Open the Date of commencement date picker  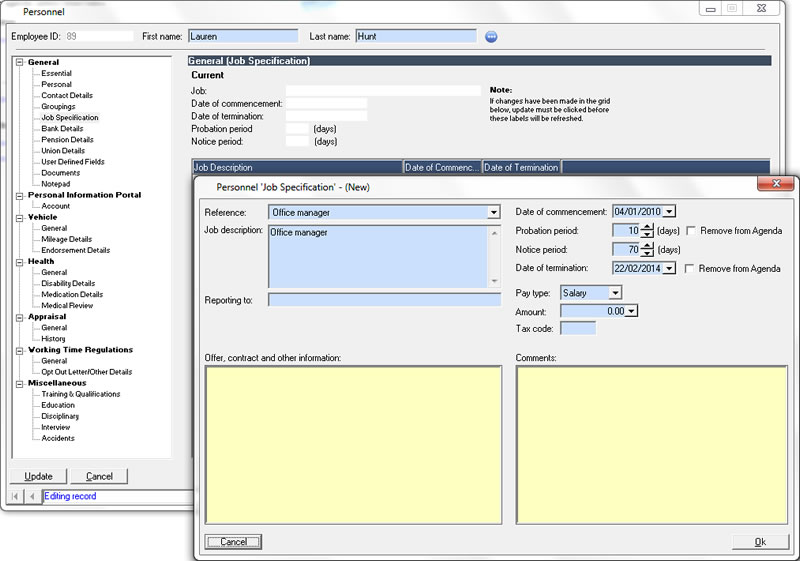[x=669, y=212]
